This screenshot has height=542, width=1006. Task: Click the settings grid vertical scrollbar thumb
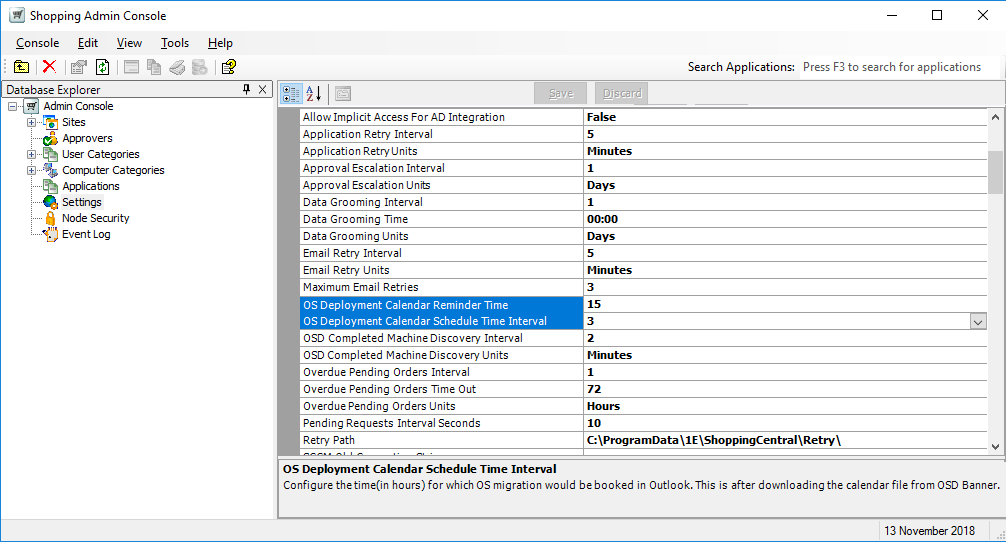[x=995, y=172]
